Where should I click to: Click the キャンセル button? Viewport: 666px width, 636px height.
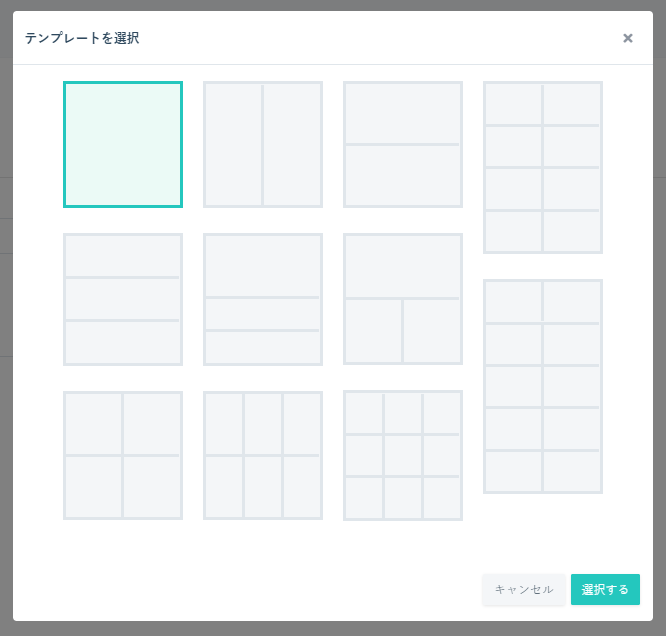pos(524,589)
